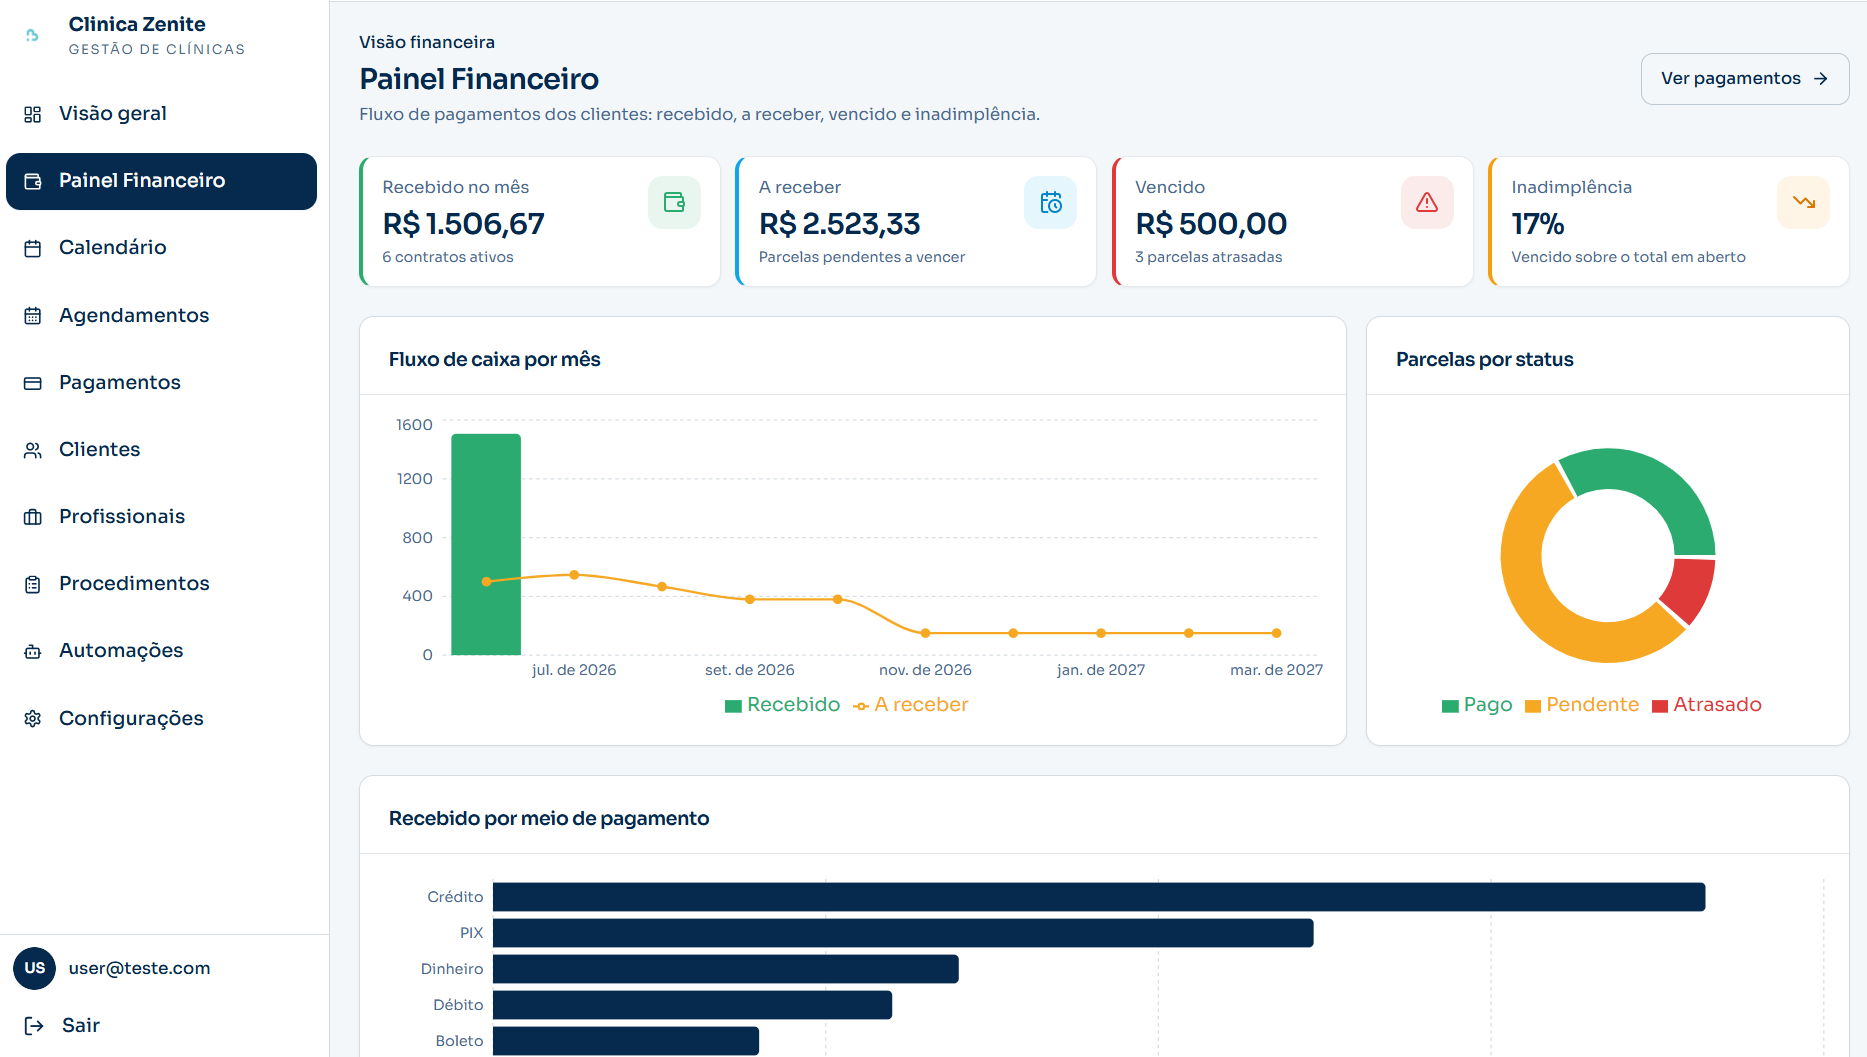The height and width of the screenshot is (1057, 1867).
Task: Click '6 contratos ativos' text
Action: (448, 257)
